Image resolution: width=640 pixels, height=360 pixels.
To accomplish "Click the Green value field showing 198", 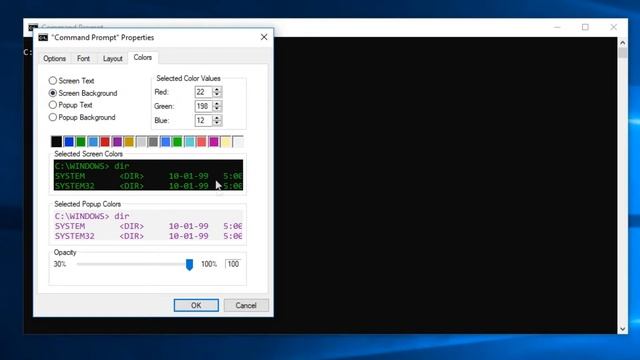I will click(x=204, y=106).
